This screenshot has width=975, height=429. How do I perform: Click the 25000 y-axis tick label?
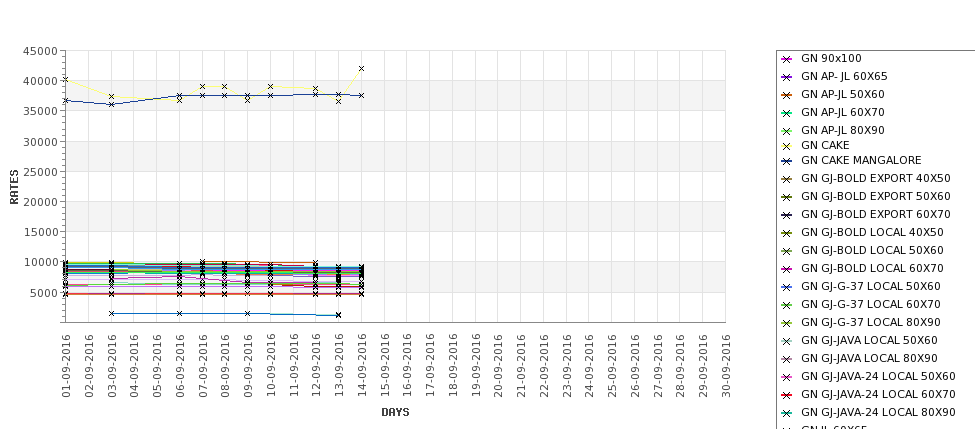41,172
